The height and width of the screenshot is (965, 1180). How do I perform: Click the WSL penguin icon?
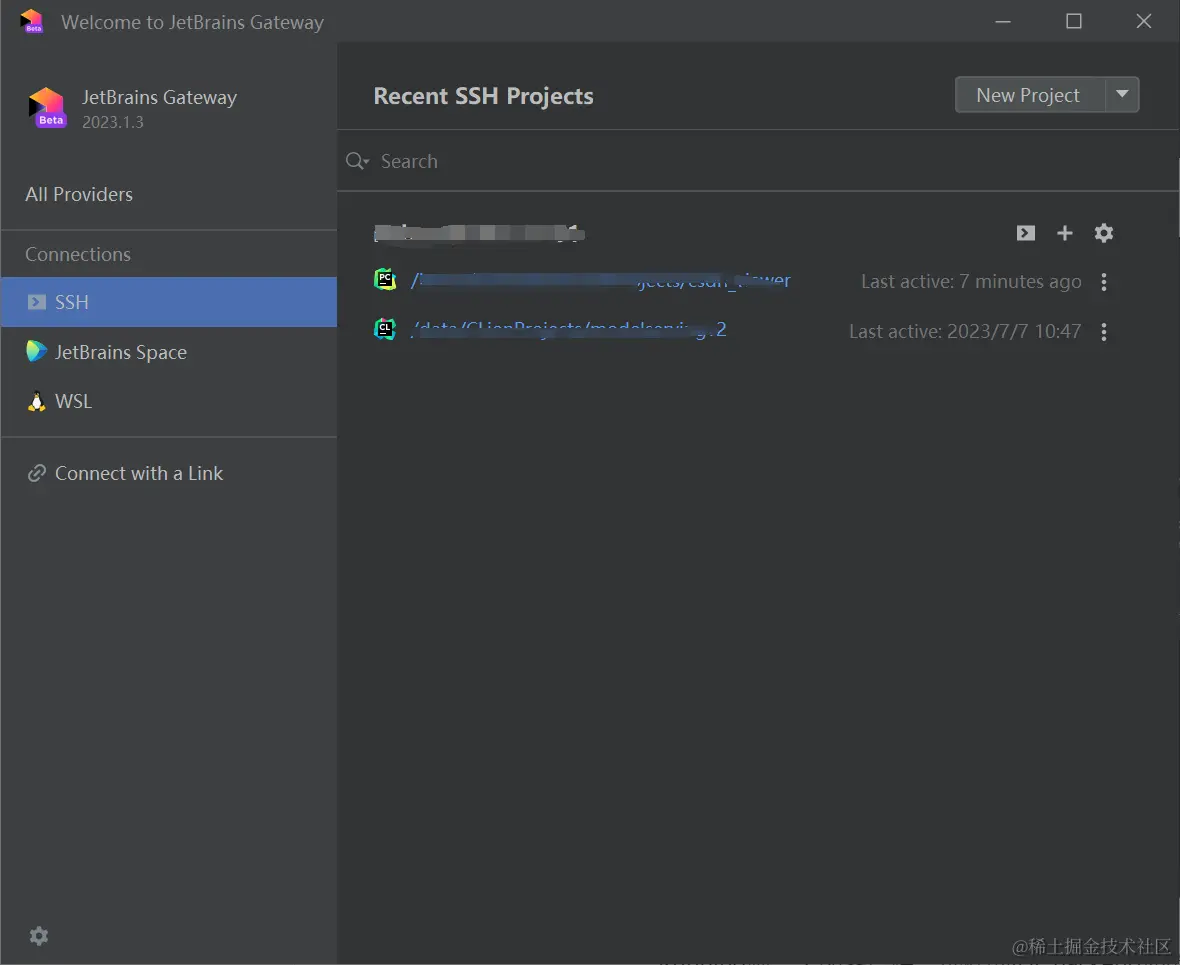pos(36,401)
